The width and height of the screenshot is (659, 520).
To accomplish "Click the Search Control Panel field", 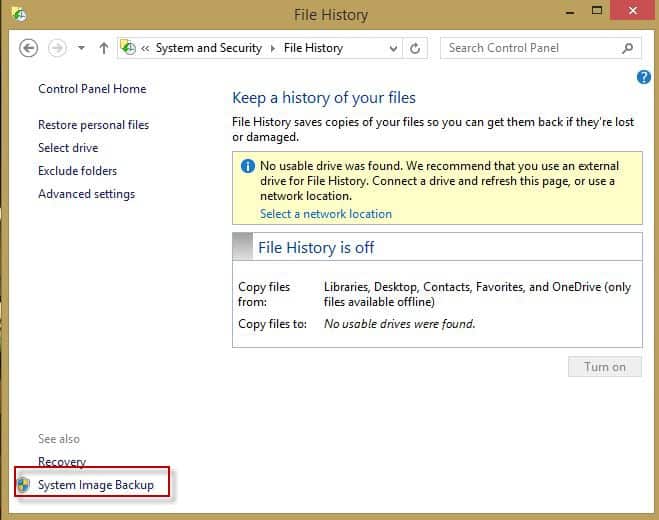I will tap(540, 48).
